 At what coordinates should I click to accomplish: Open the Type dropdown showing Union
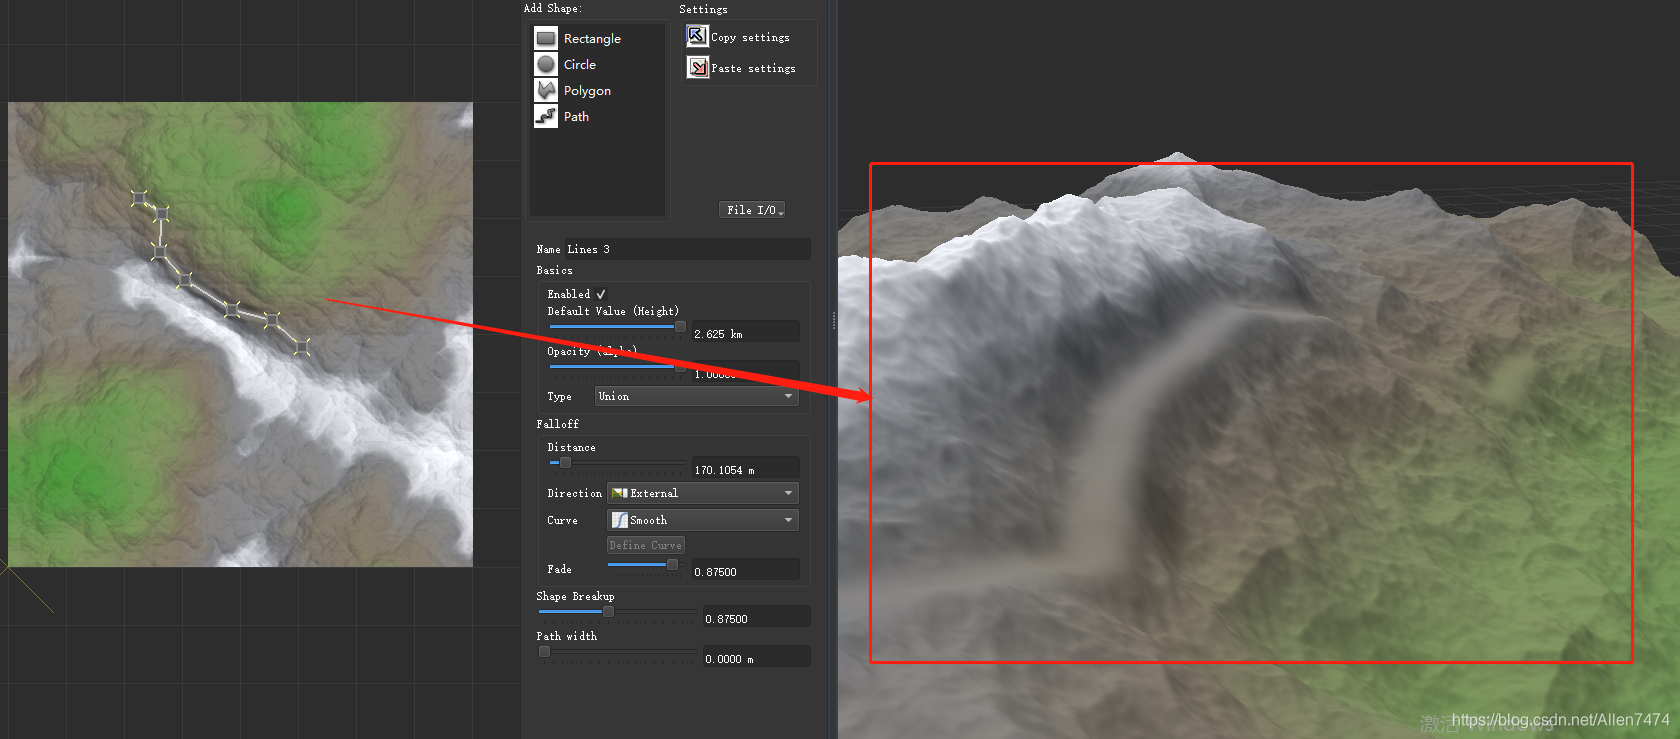click(x=696, y=397)
